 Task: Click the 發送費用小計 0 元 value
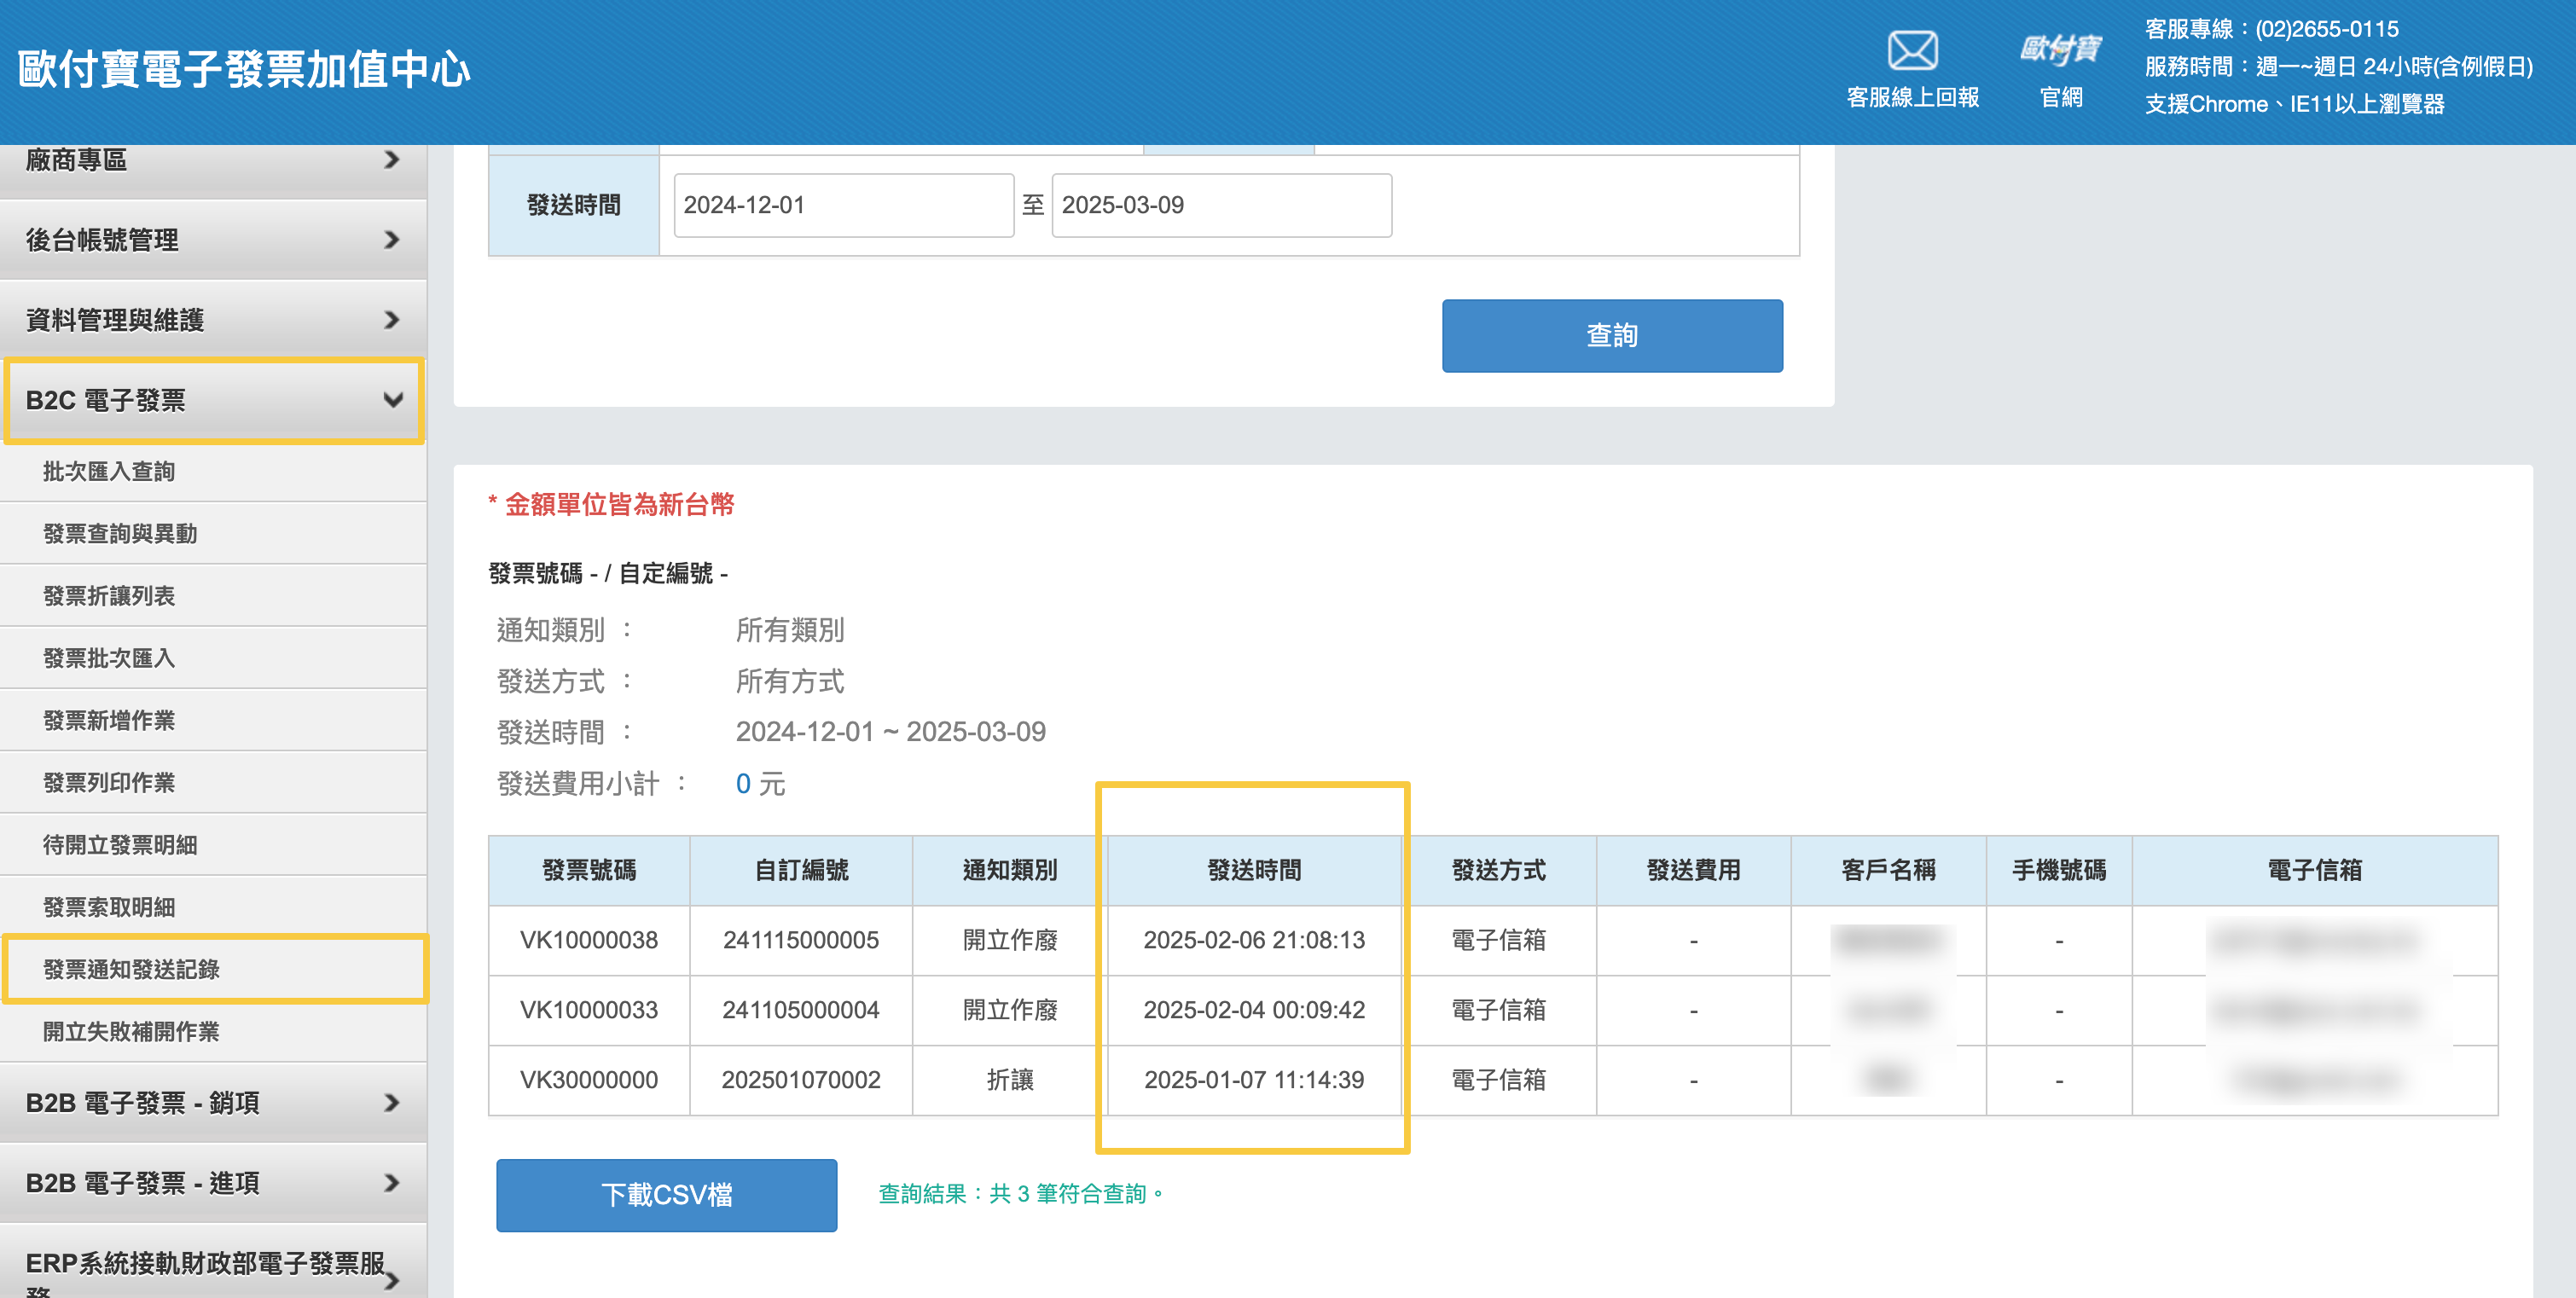point(760,784)
